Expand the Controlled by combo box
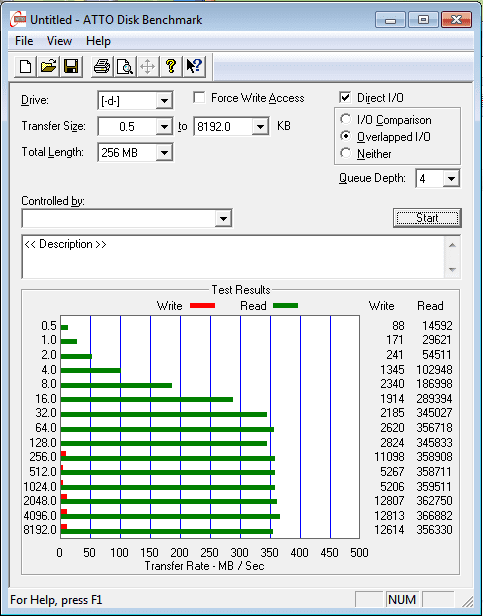This screenshot has height=616, width=483. click(223, 218)
